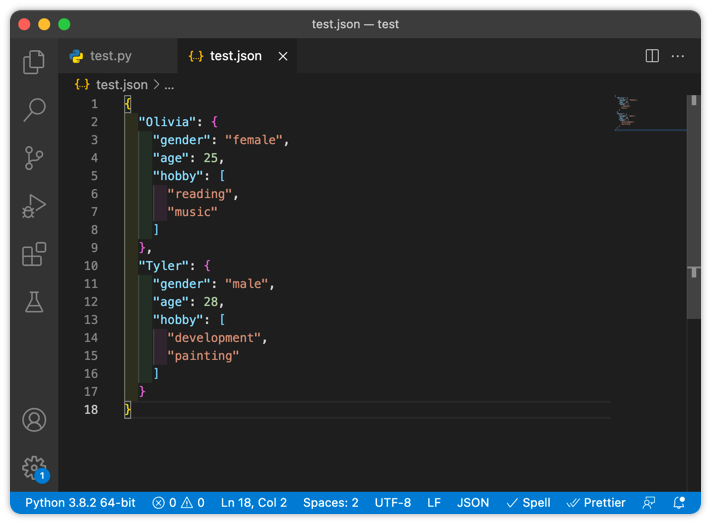Click the age value 25

click(x=210, y=158)
